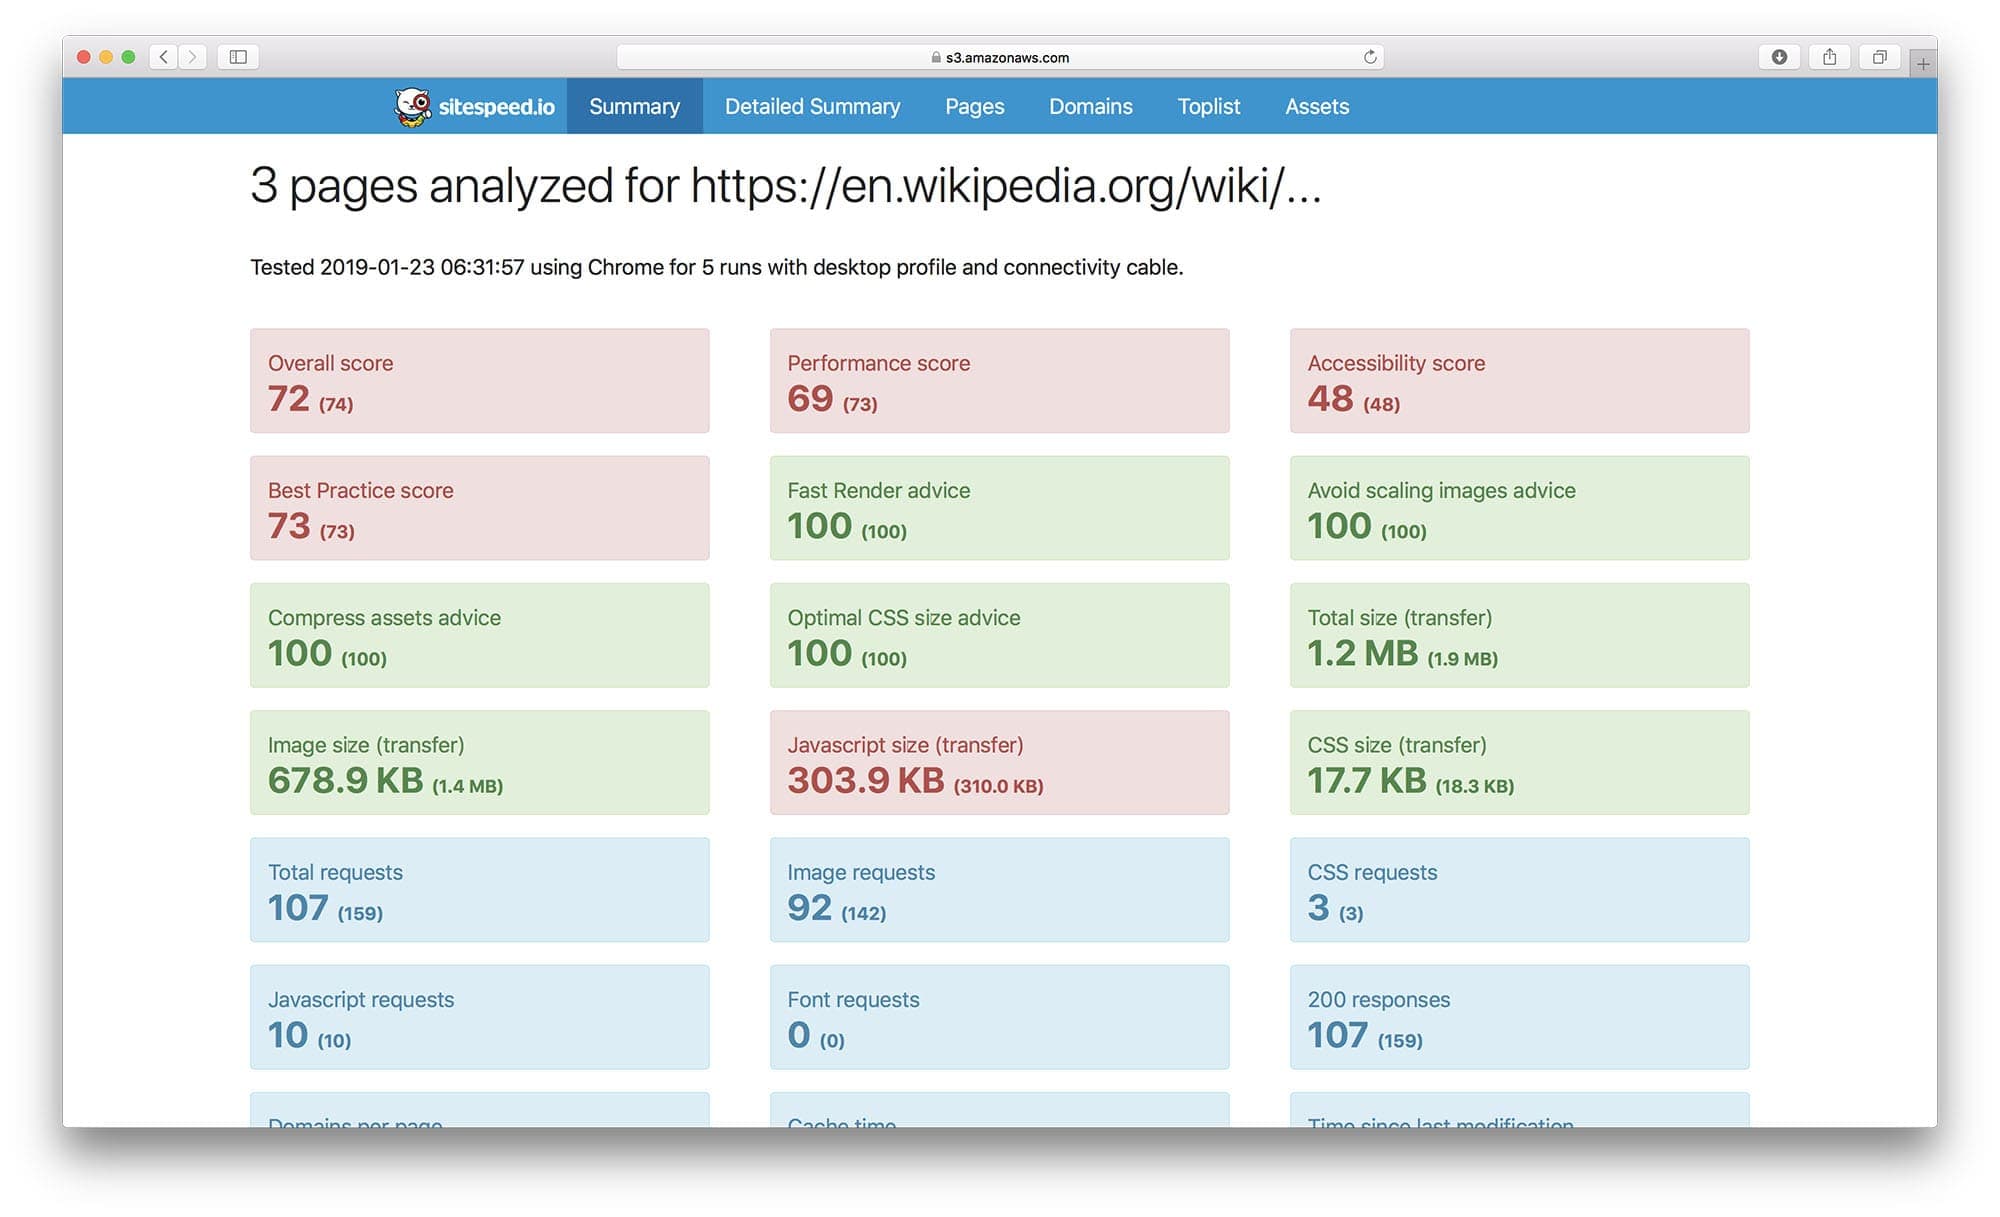This screenshot has width=2000, height=1217.
Task: Reload the page with refresh icon
Action: (1370, 57)
